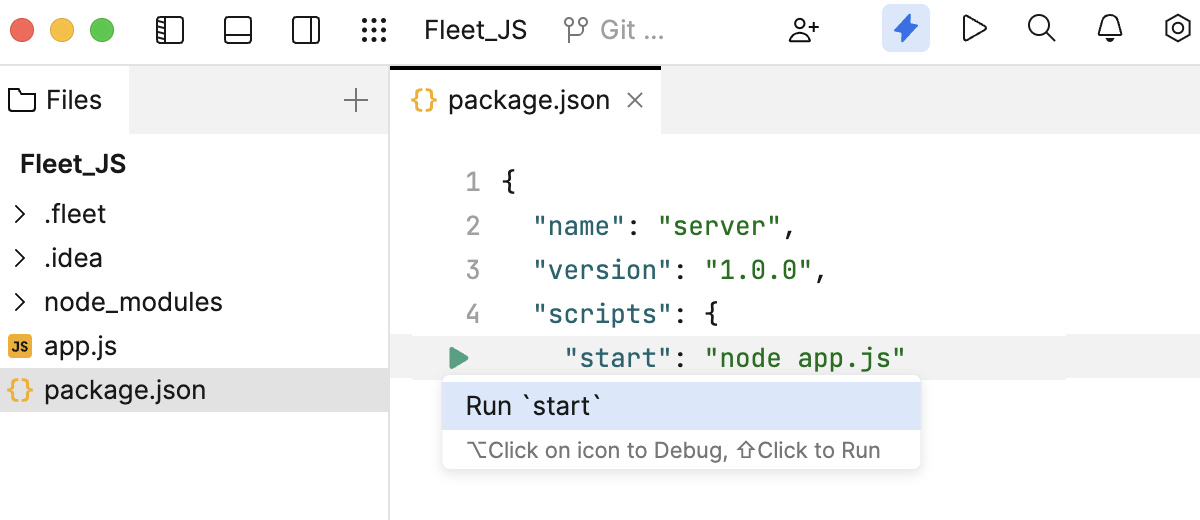Open app.js in the file tree
The width and height of the screenshot is (1200, 520).
(80, 346)
